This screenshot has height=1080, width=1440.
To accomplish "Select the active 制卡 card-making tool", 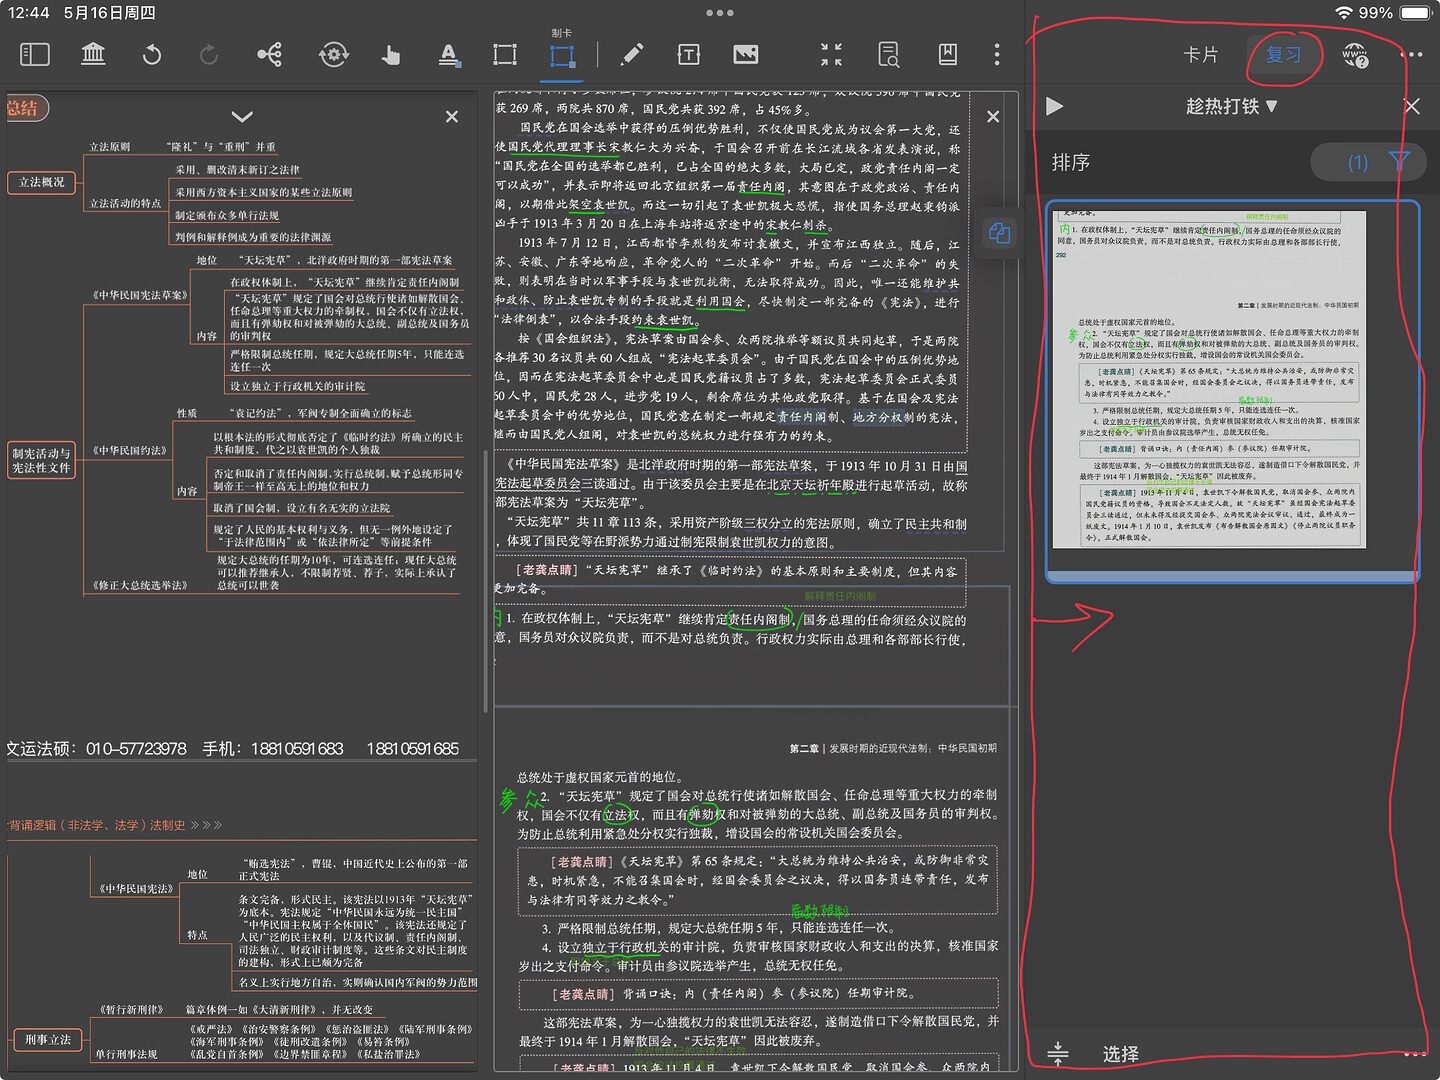I will point(562,54).
